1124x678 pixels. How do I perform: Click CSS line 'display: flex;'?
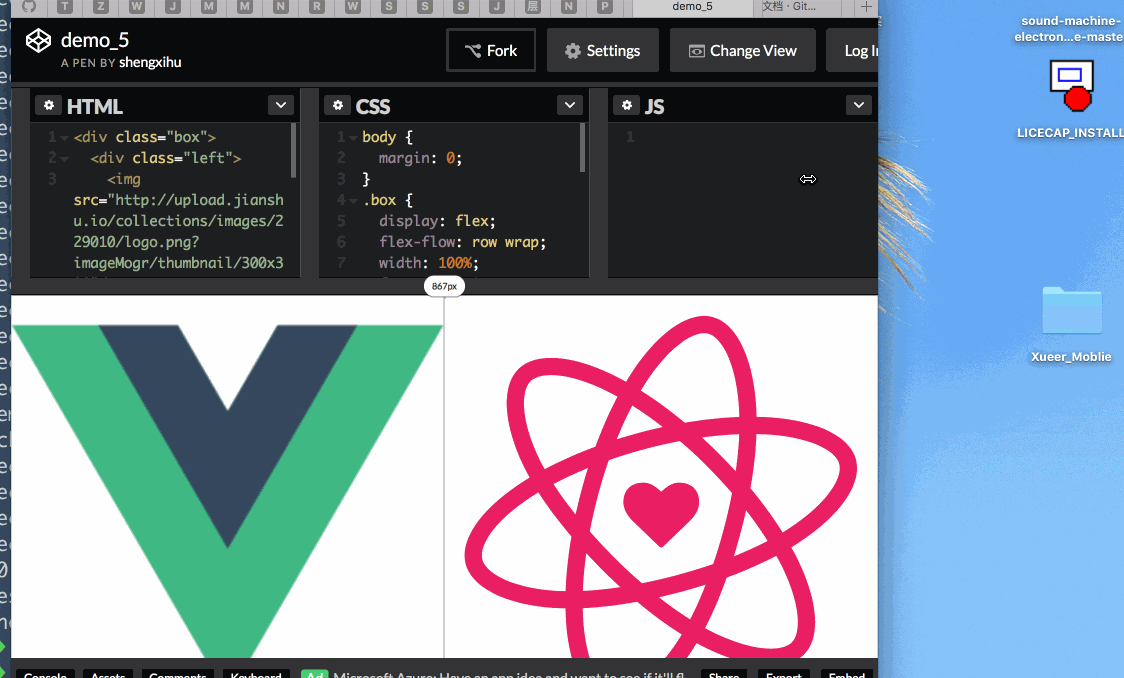pyautogui.click(x=437, y=221)
